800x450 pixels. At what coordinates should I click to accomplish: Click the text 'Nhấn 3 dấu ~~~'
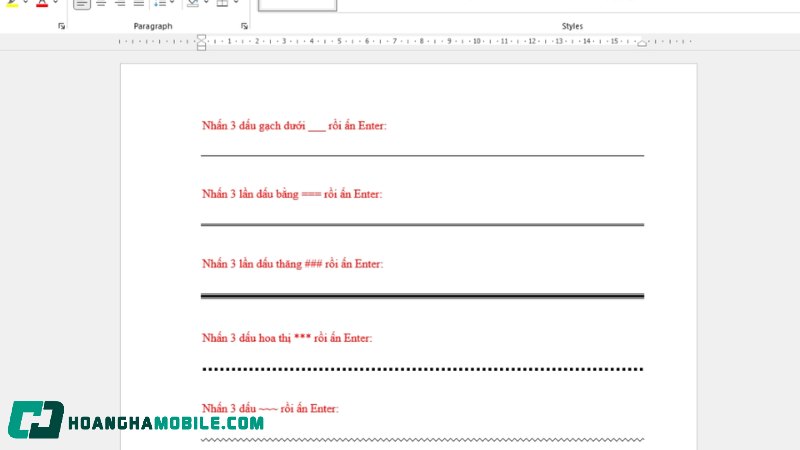pos(239,408)
